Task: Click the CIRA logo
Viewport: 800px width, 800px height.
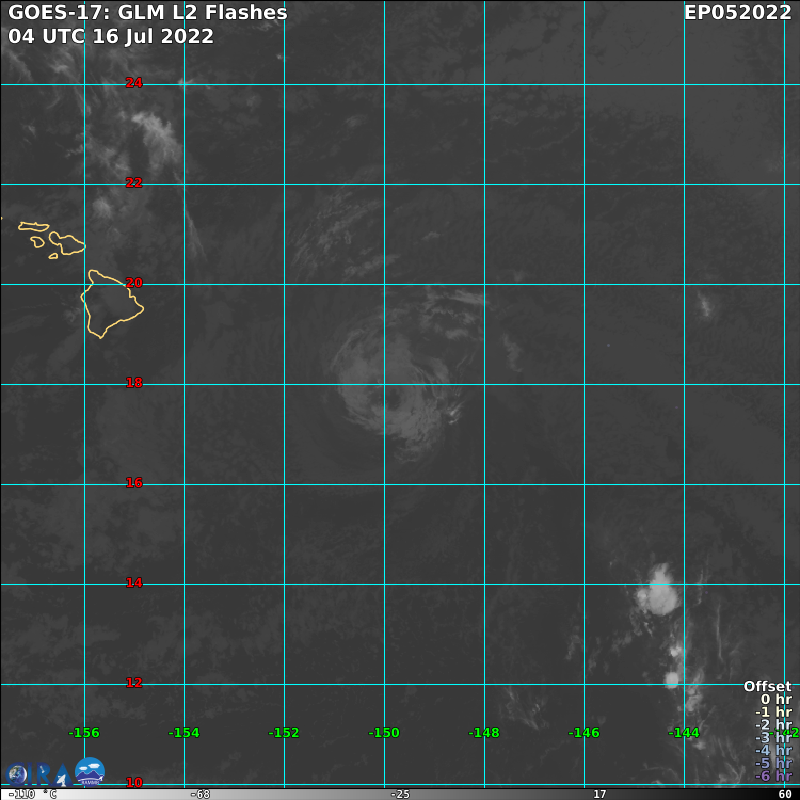Action: (x=38, y=775)
